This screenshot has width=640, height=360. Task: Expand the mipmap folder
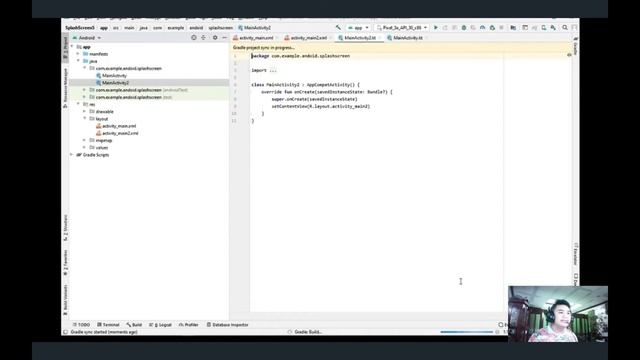click(x=85, y=140)
